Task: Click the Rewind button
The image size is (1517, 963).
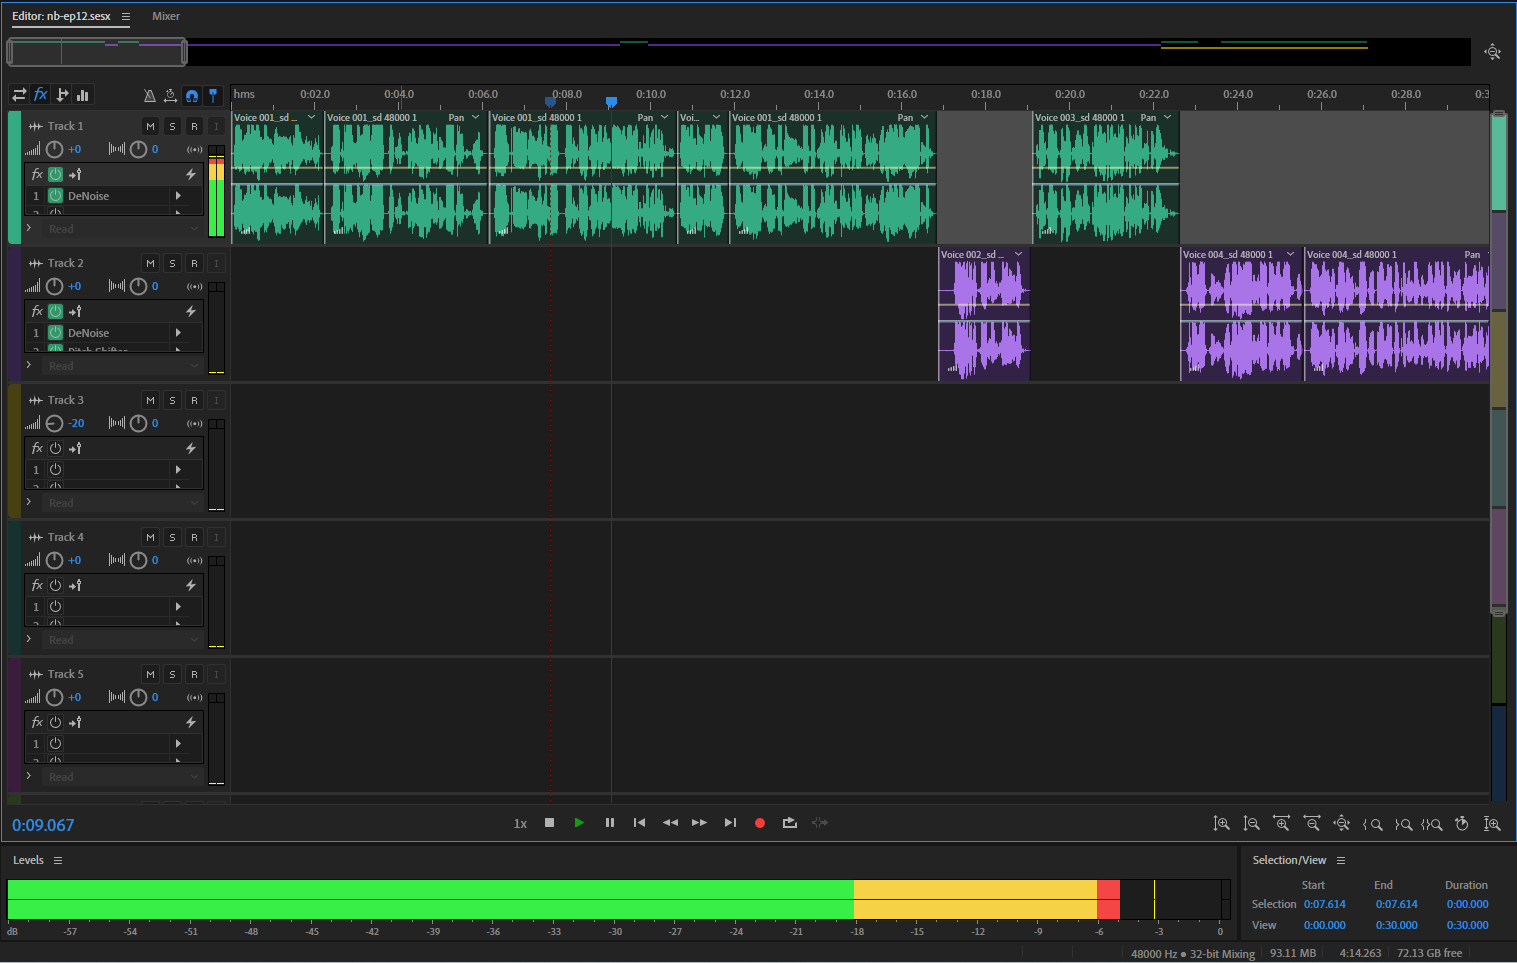Action: [x=670, y=823]
